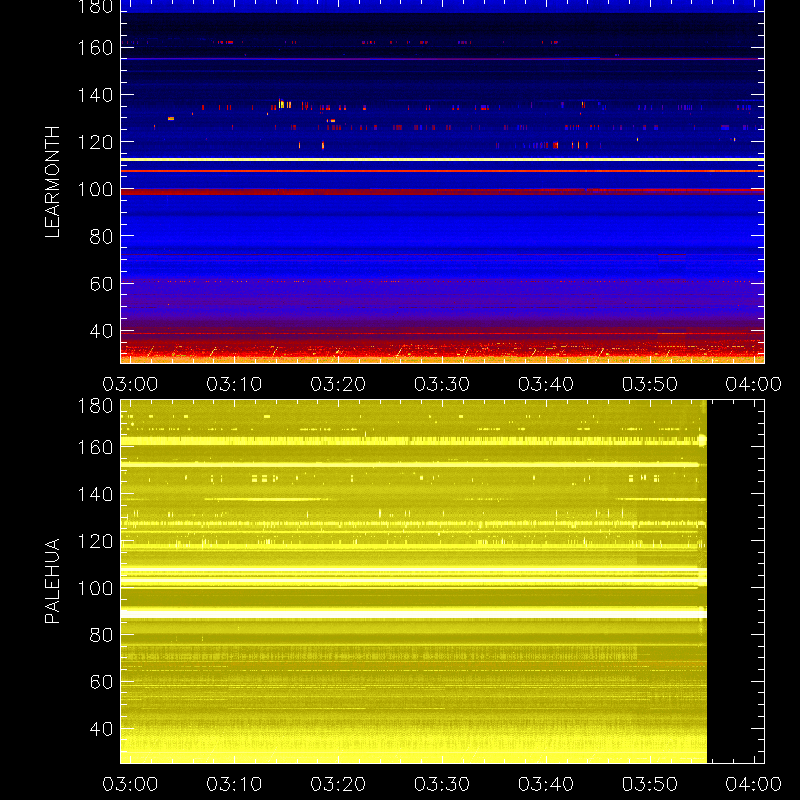Select the 140 tick label on the Learmonth plot
This screenshot has width=800, height=800.
(95, 95)
